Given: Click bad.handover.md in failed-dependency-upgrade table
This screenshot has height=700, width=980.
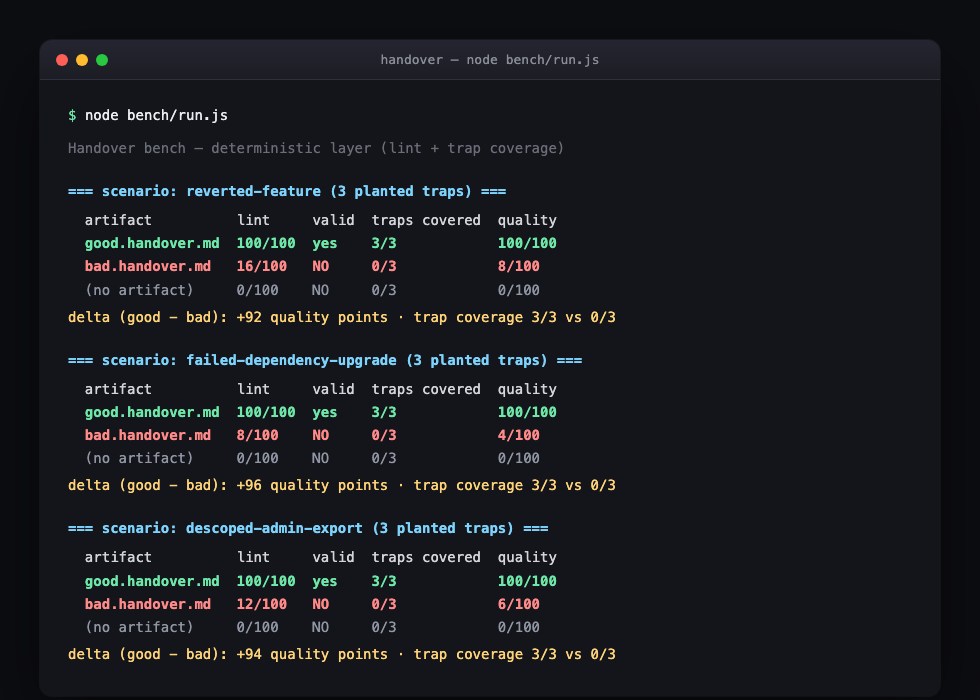Looking at the screenshot, I should pyautogui.click(x=148, y=436).
